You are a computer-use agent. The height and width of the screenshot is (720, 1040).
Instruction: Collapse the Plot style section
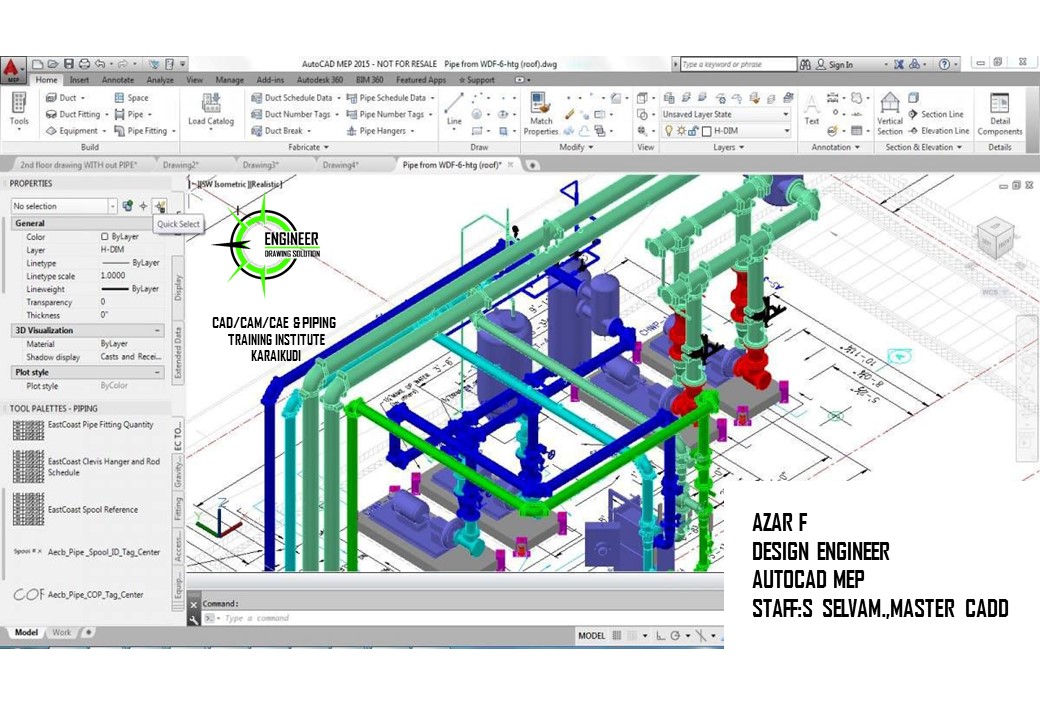(x=158, y=373)
